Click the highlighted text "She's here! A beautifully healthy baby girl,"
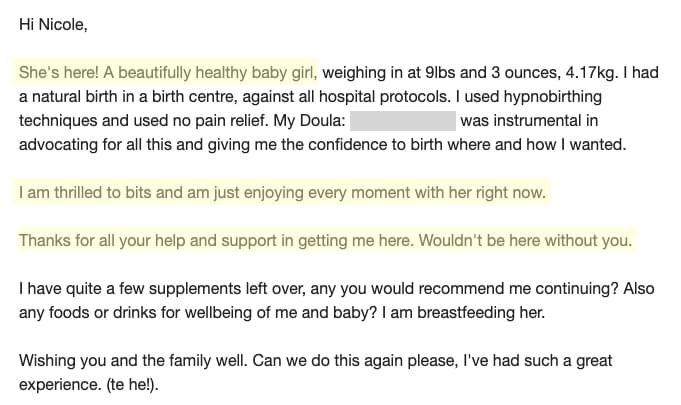 click(168, 72)
